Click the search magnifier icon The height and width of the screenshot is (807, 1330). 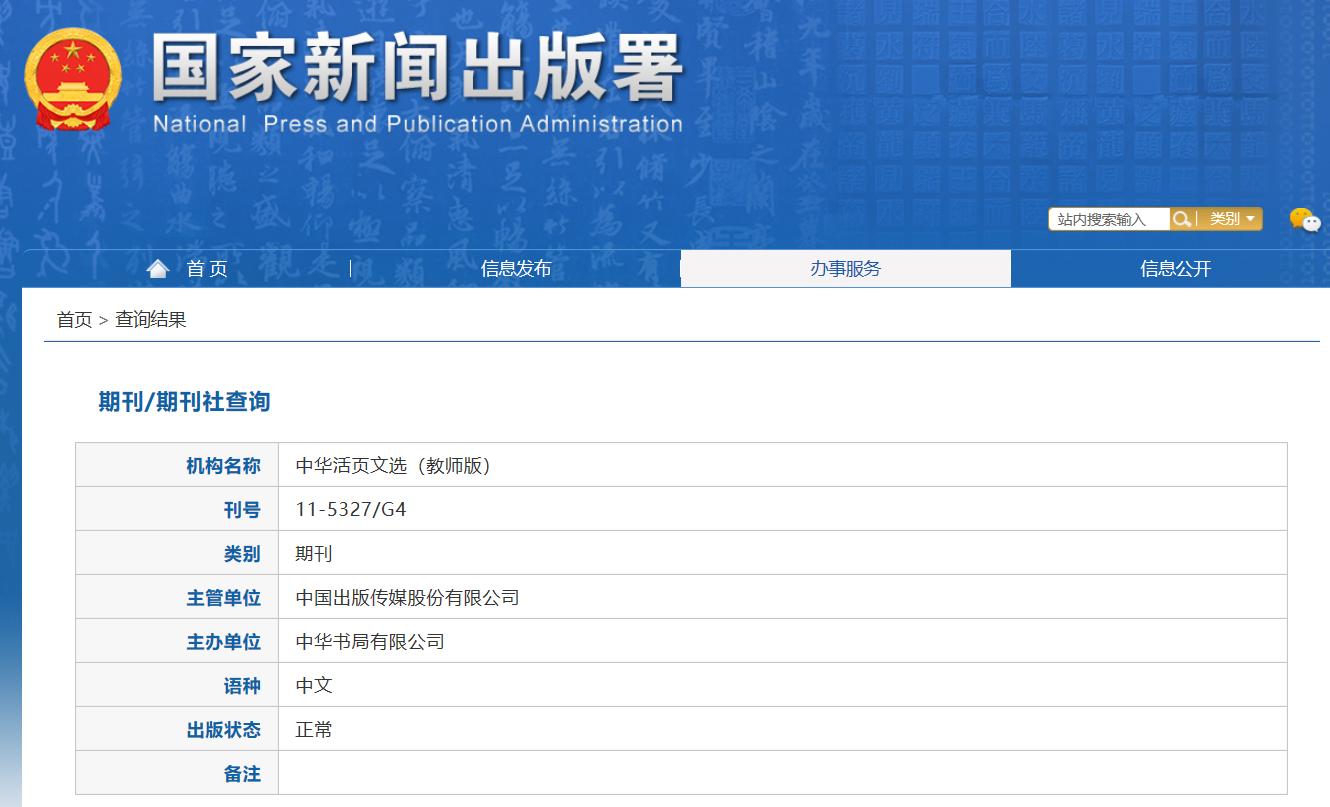[1182, 219]
